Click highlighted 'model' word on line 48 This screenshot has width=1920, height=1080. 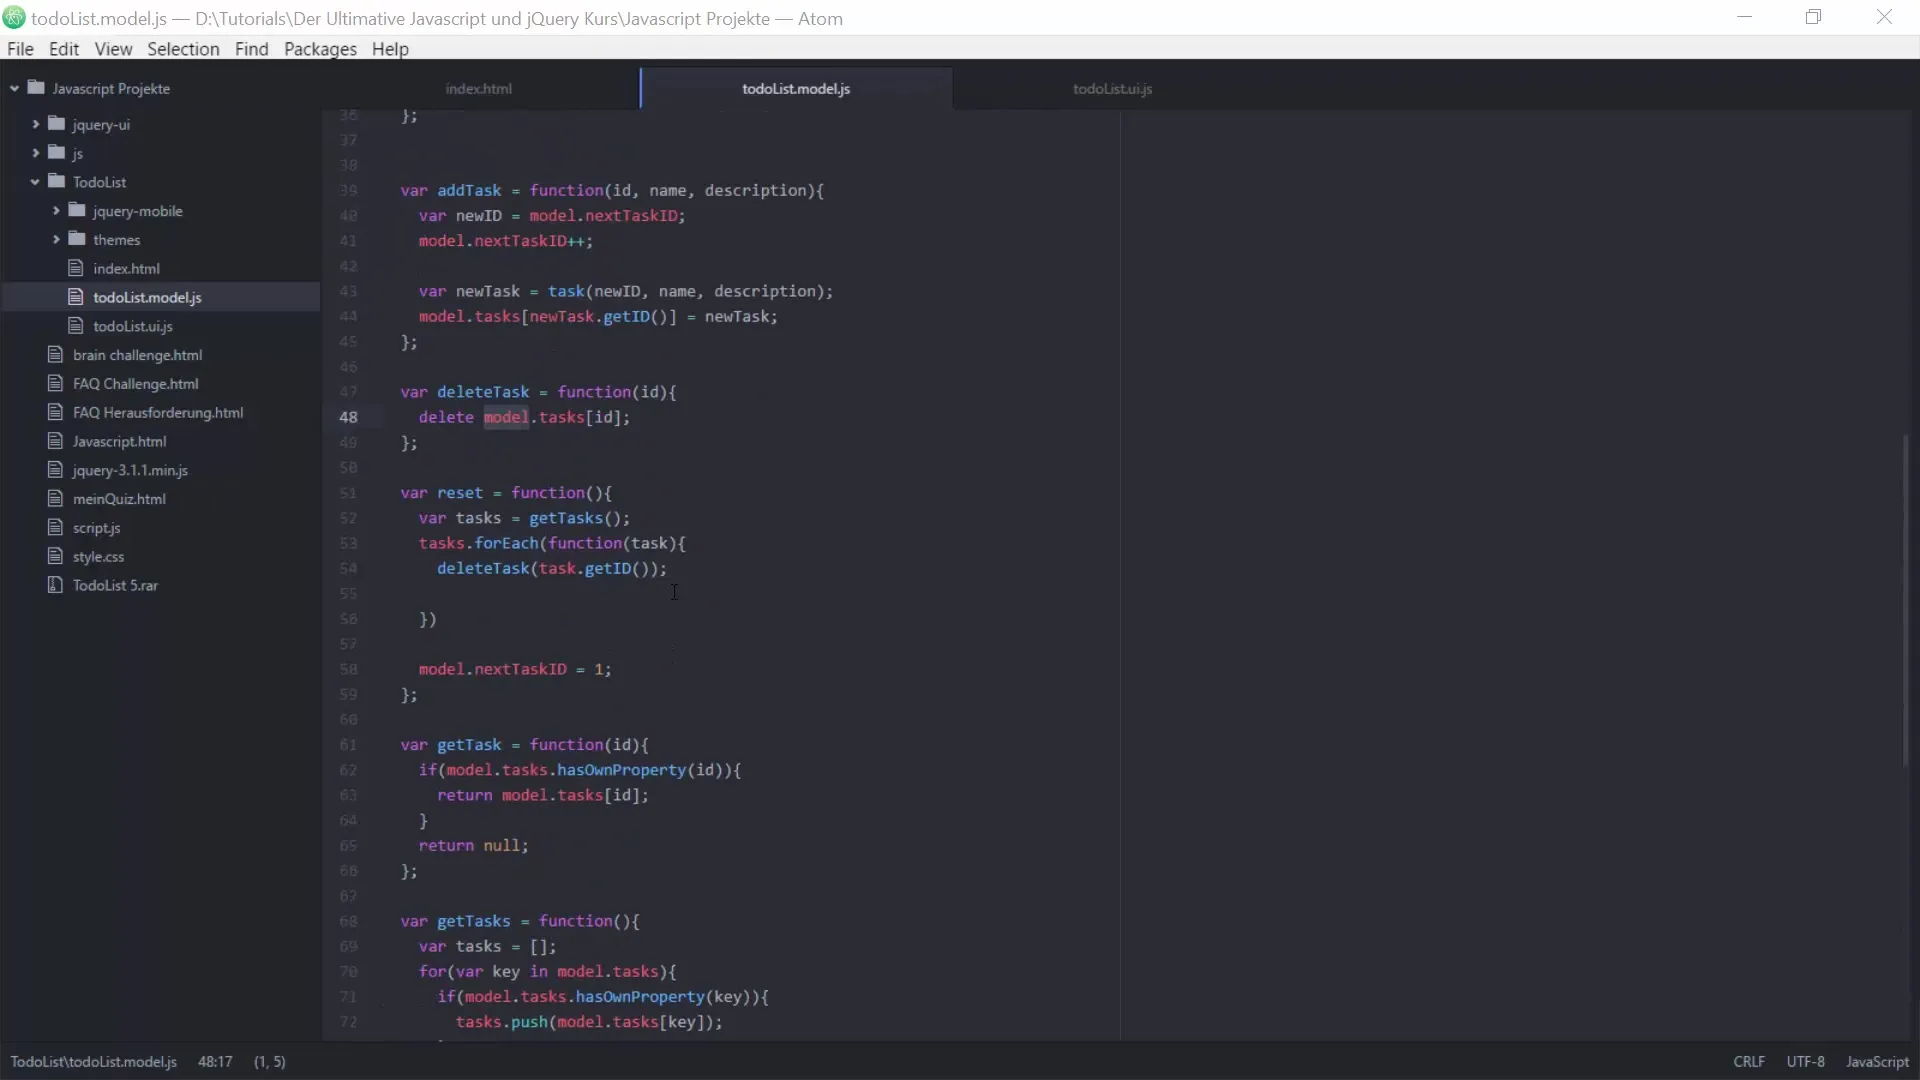point(506,417)
